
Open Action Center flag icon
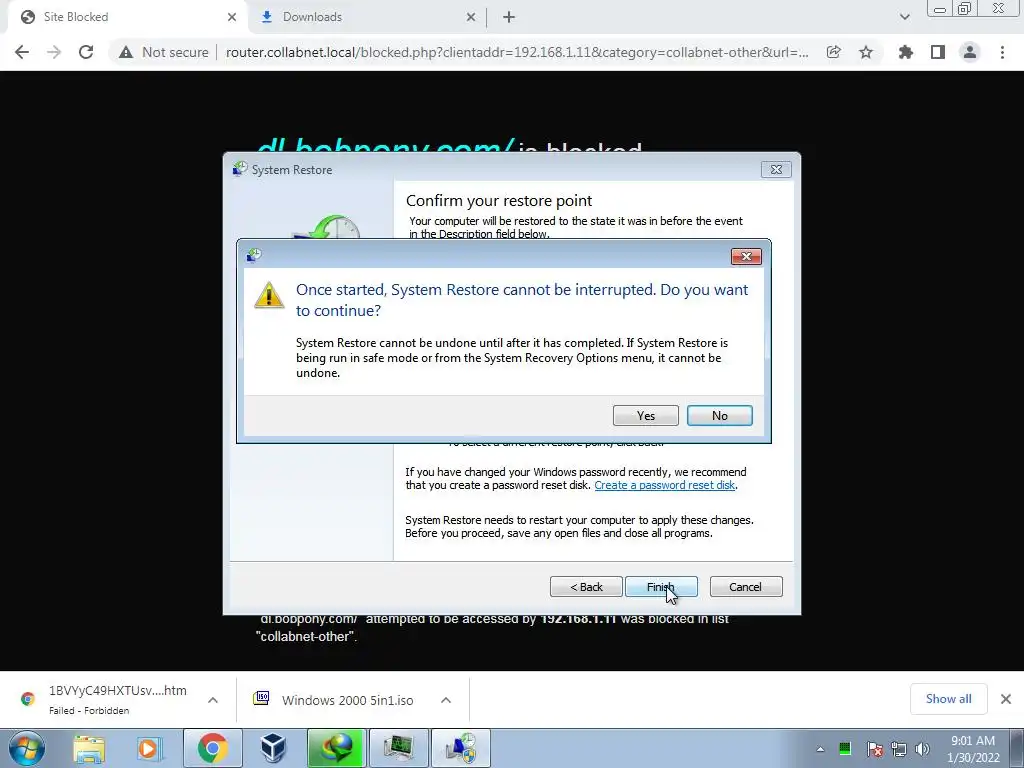[874, 749]
